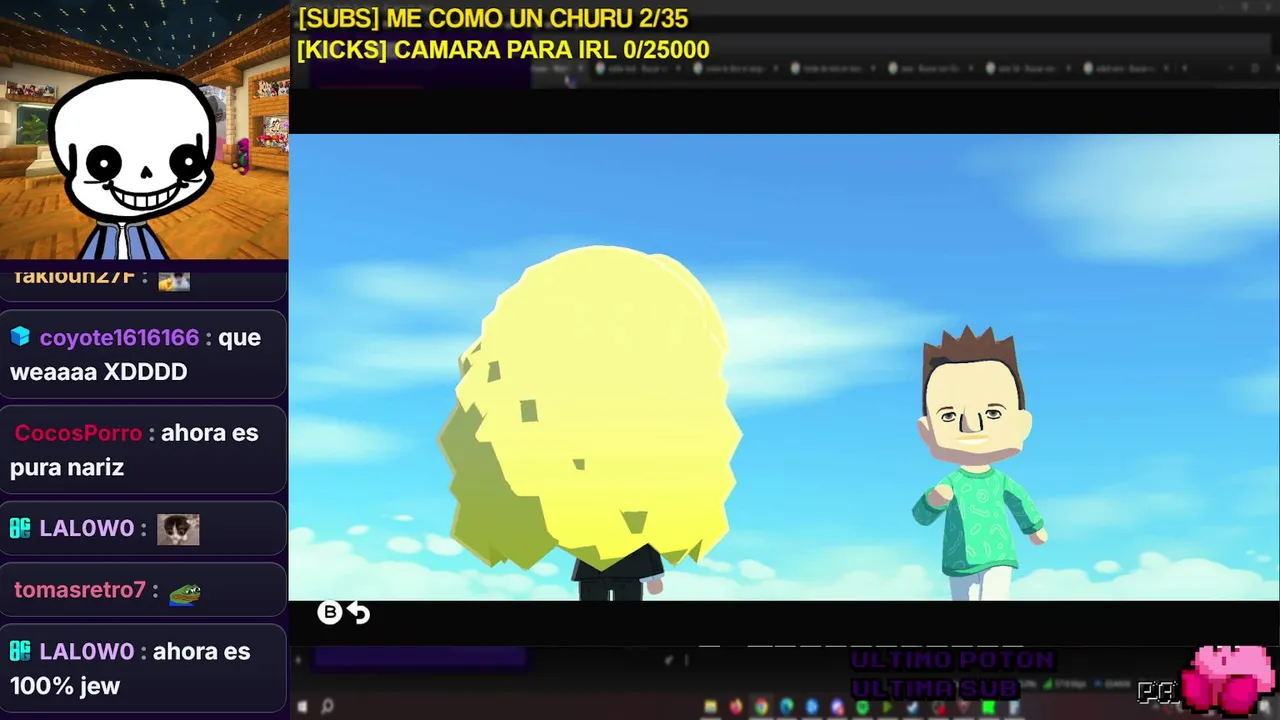Click the "ULTIMO POTON" overlay label

click(952, 660)
